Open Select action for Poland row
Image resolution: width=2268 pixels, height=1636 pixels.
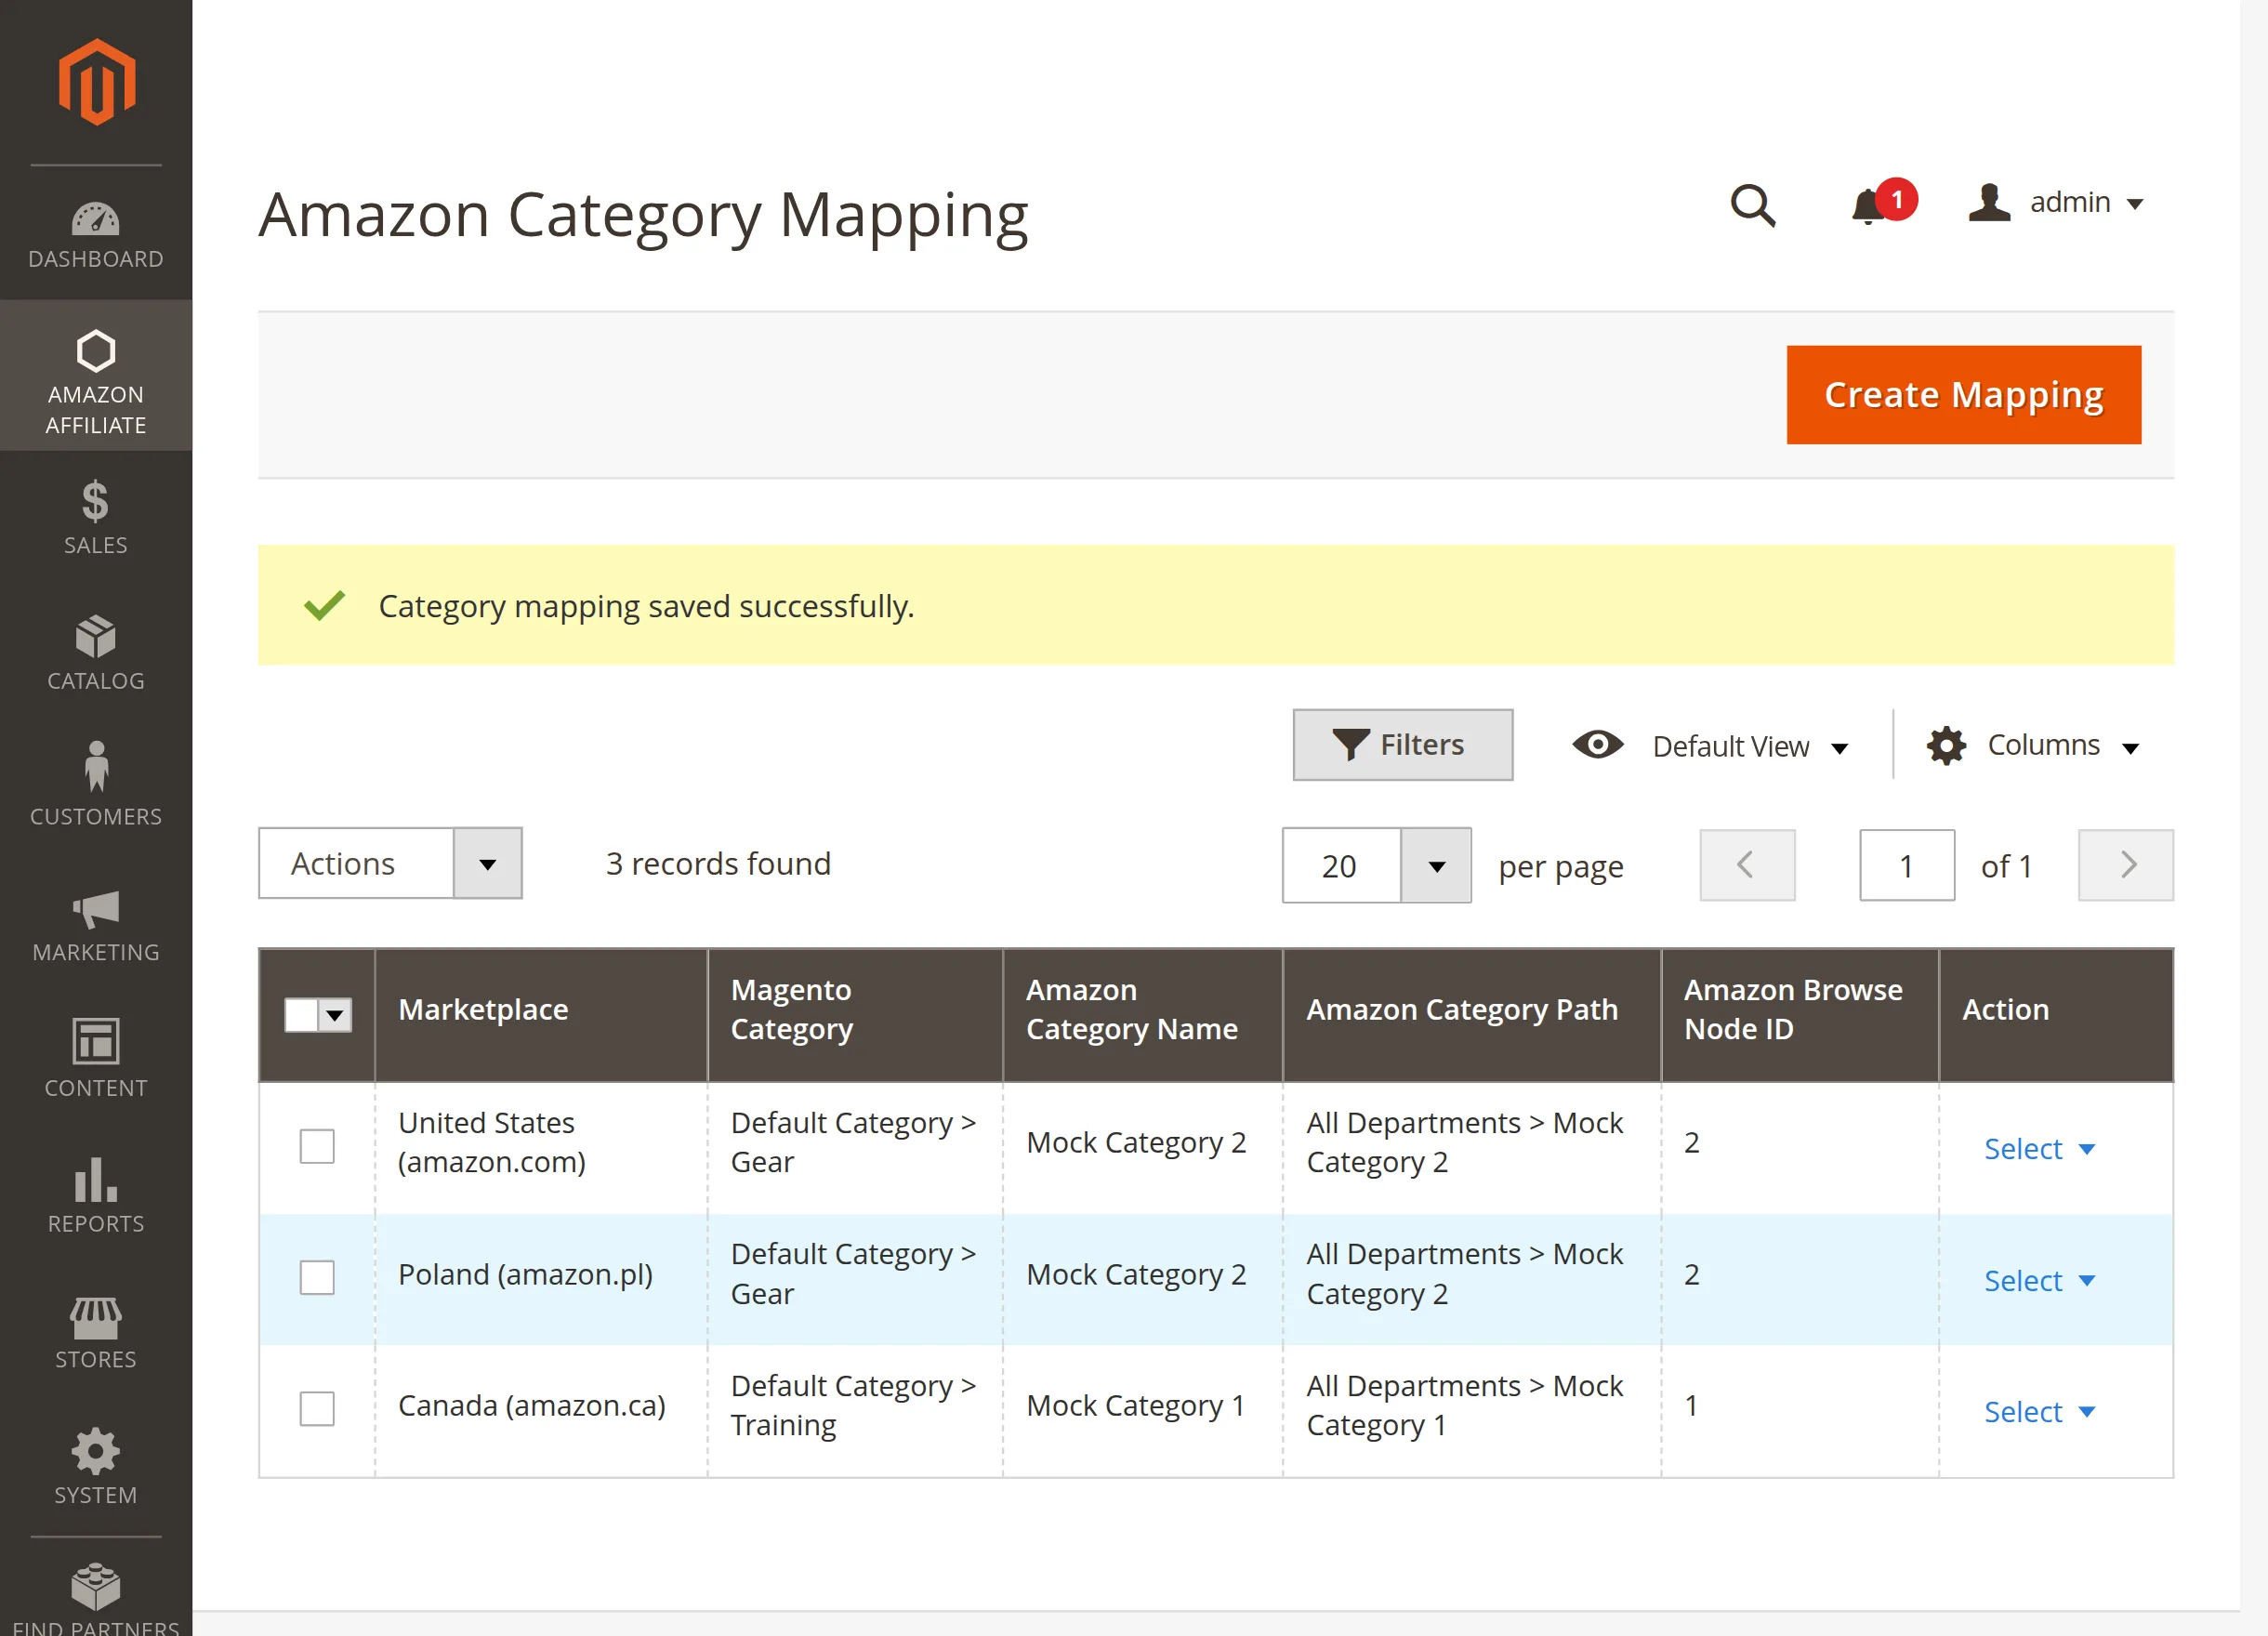(2039, 1281)
